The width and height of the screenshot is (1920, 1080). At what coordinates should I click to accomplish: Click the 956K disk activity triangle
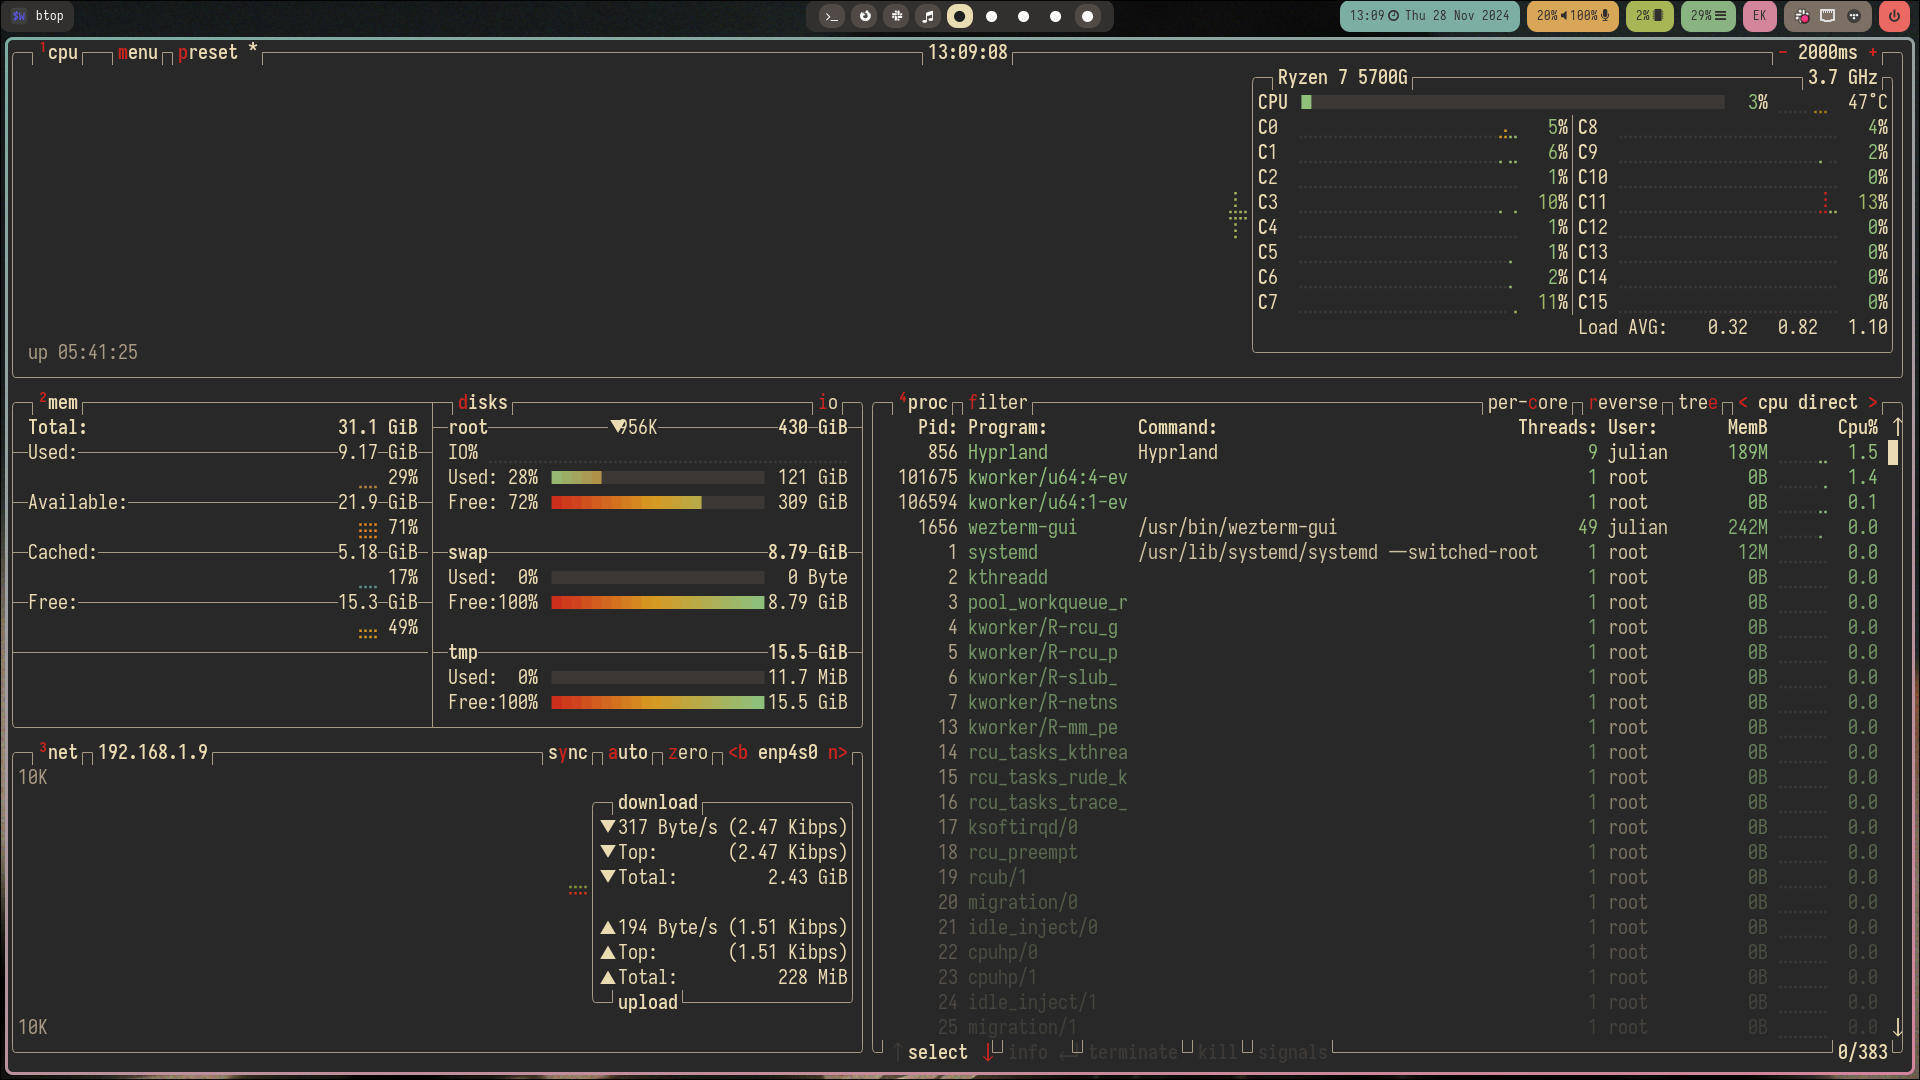pyautogui.click(x=618, y=427)
